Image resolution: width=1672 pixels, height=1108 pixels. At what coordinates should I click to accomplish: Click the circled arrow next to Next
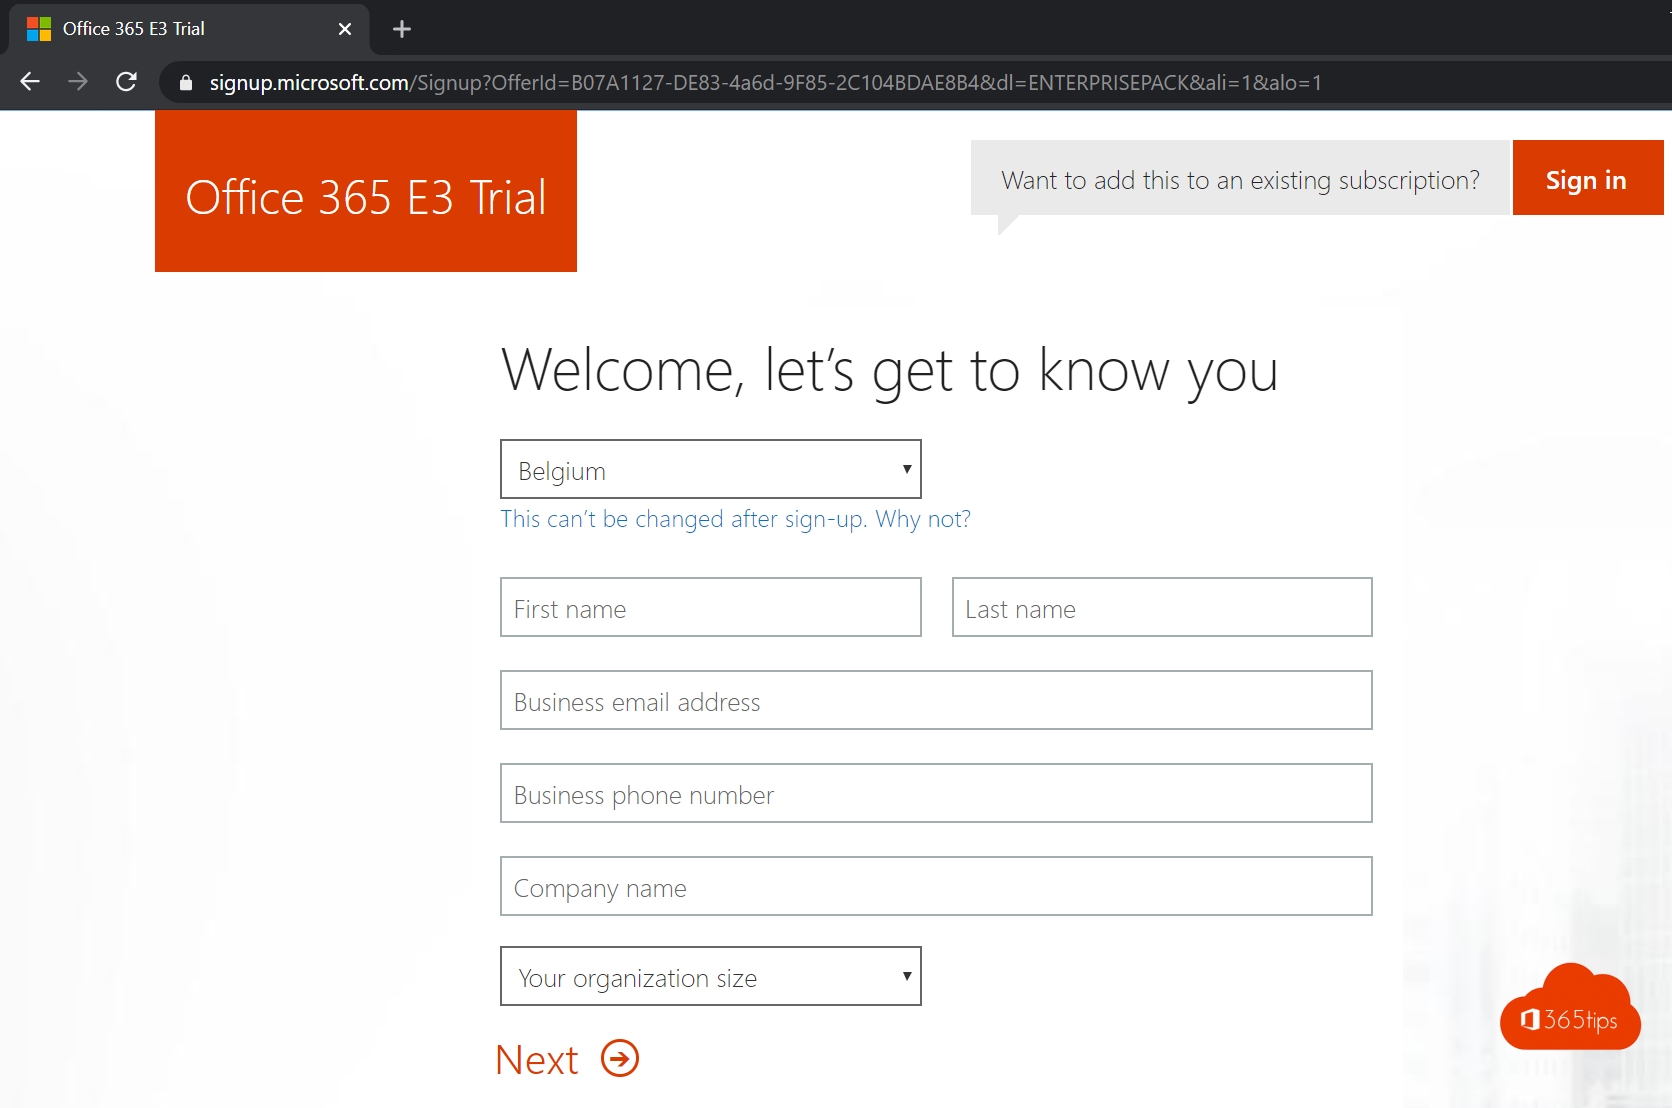620,1058
